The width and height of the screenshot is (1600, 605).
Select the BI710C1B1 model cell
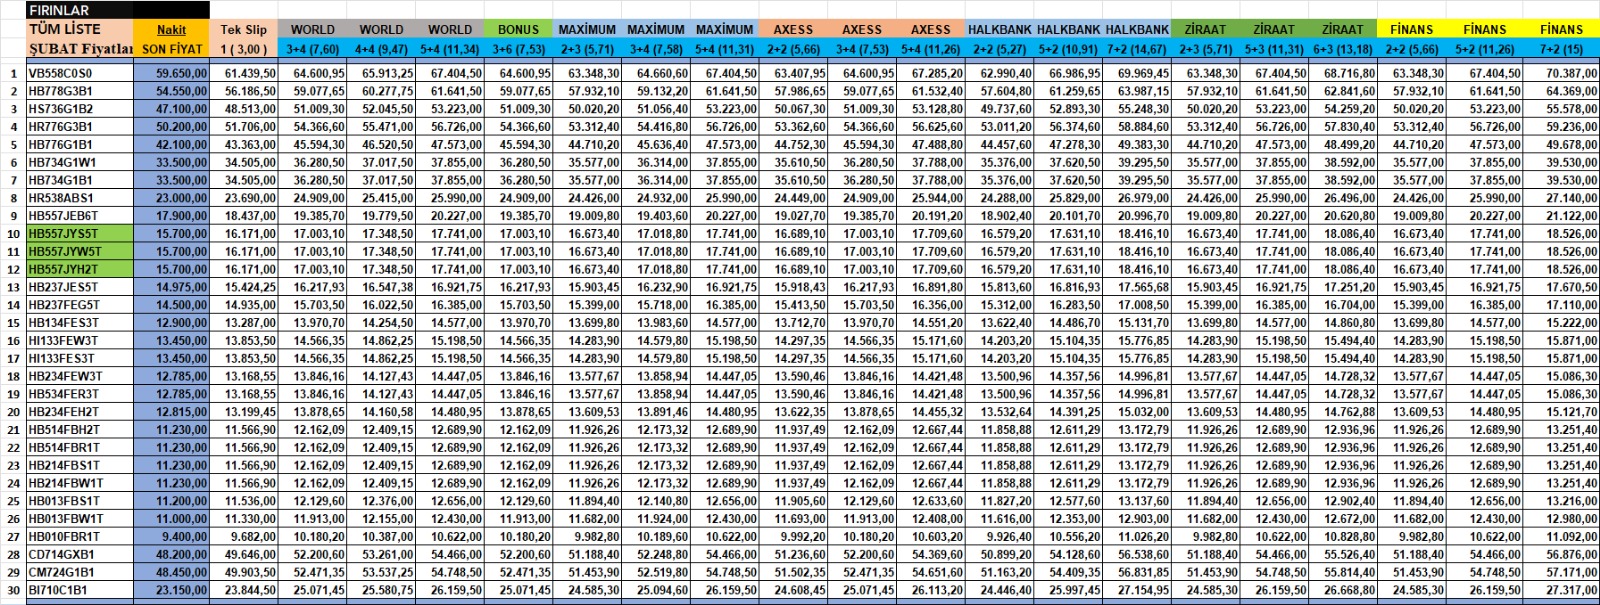click(80, 590)
